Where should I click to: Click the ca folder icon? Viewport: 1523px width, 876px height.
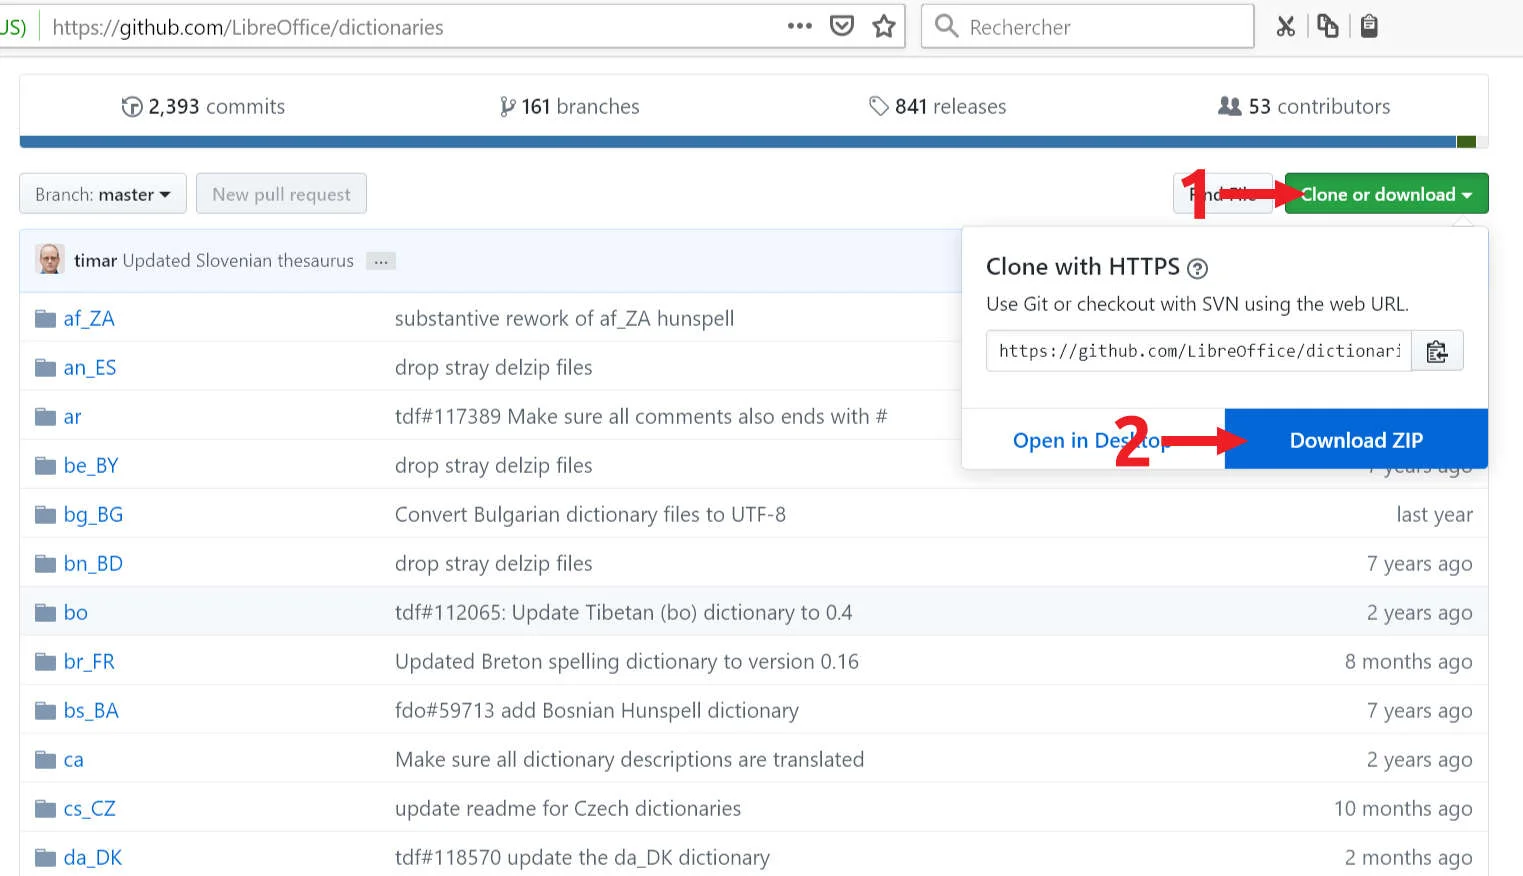point(45,760)
